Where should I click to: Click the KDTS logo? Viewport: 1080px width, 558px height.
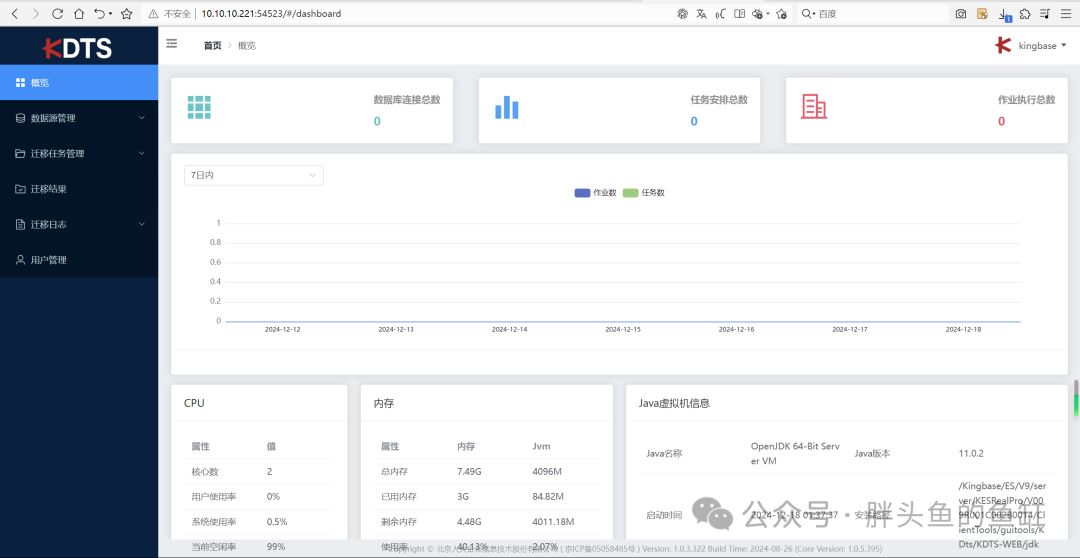[x=78, y=48]
